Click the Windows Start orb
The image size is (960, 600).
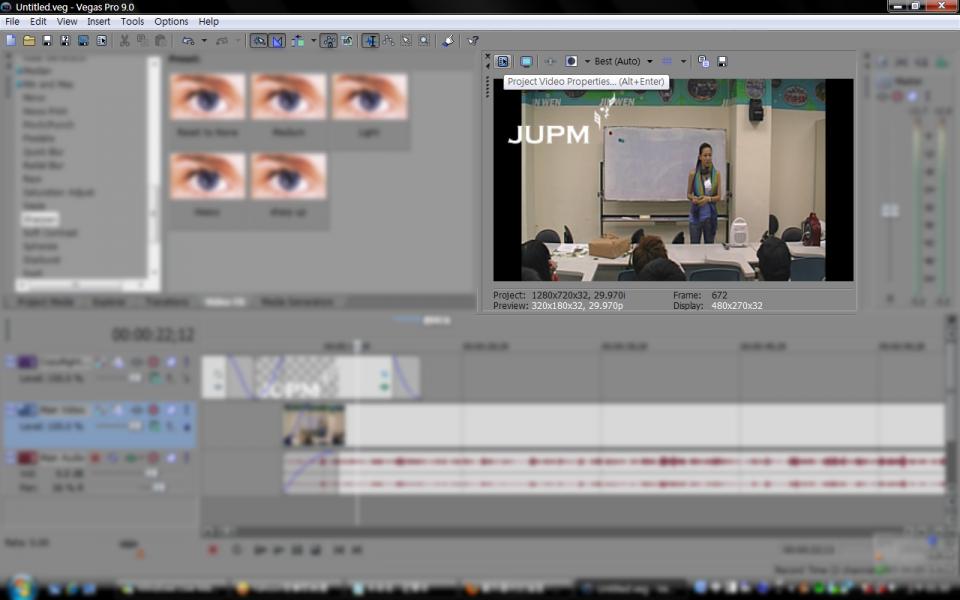pyautogui.click(x=21, y=587)
